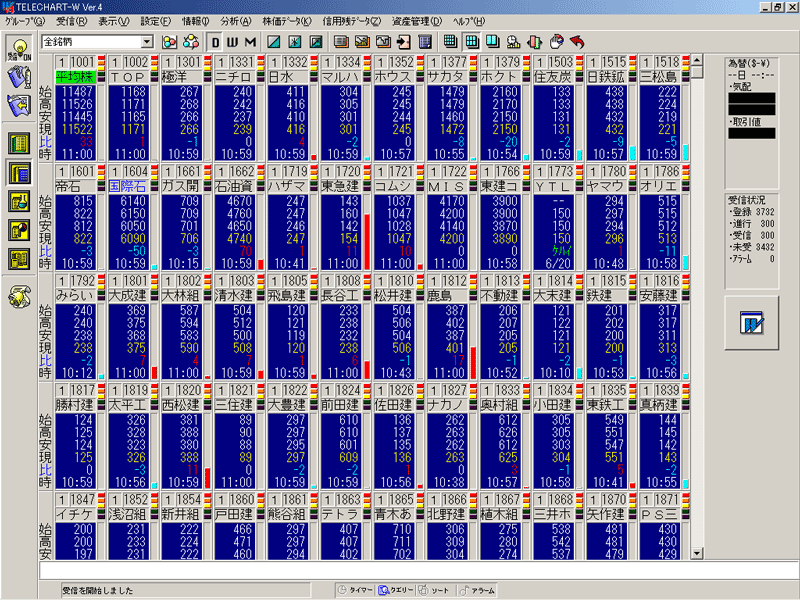
Task: Switch to monthly chart with M button
Action: coord(250,42)
